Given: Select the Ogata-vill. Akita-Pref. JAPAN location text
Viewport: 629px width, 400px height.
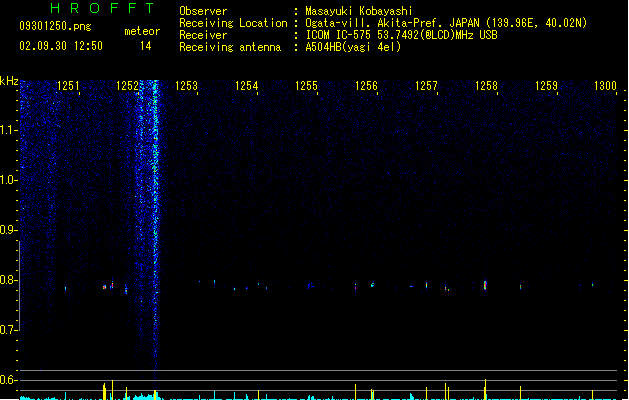Looking at the screenshot, I should coord(446,23).
